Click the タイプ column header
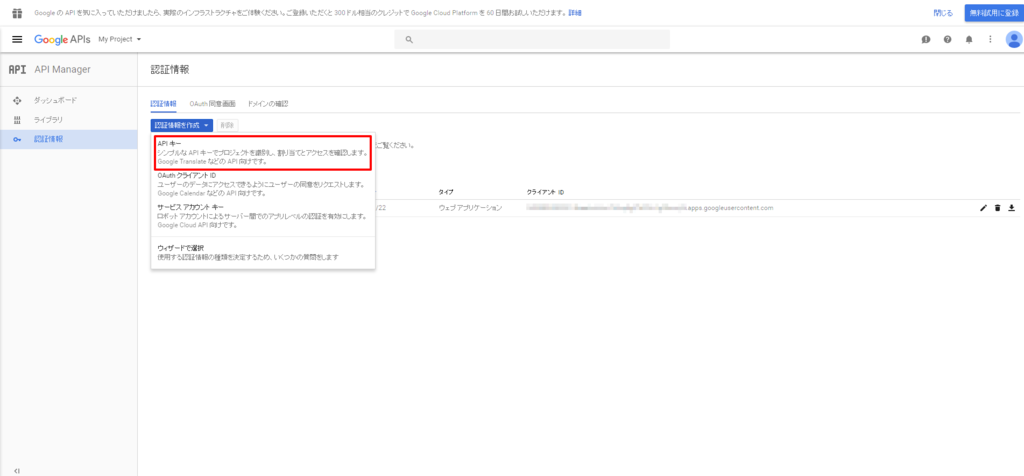1024x476 pixels. click(x=446, y=192)
